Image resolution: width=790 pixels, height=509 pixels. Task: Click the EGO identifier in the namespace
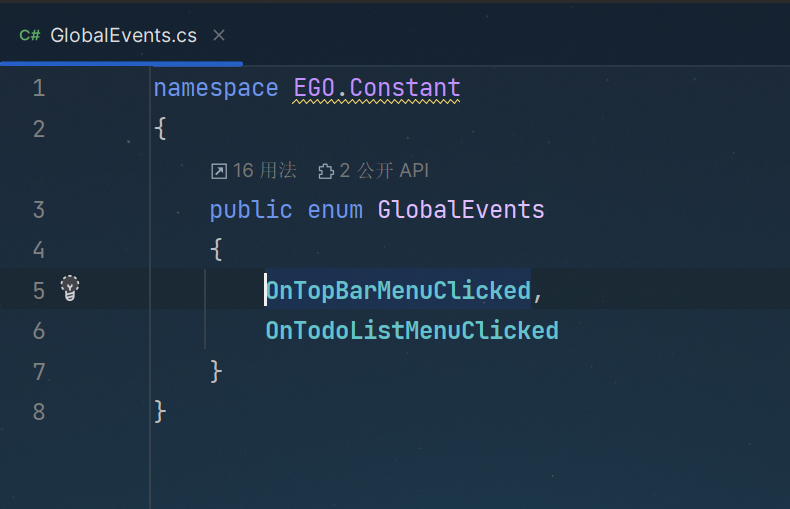(314, 88)
